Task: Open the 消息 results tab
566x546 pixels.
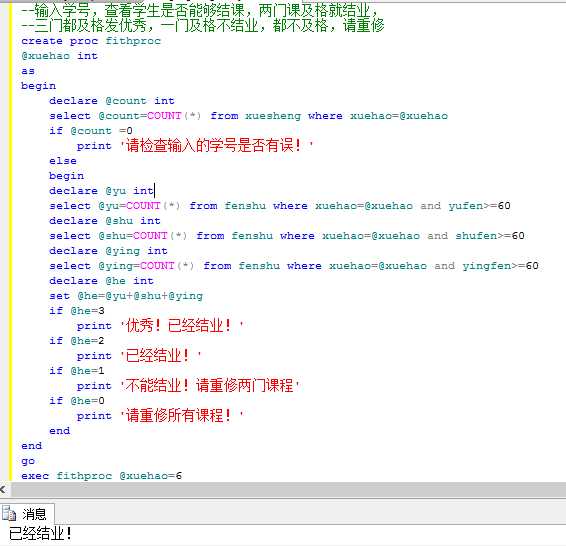Action: pos(27,514)
